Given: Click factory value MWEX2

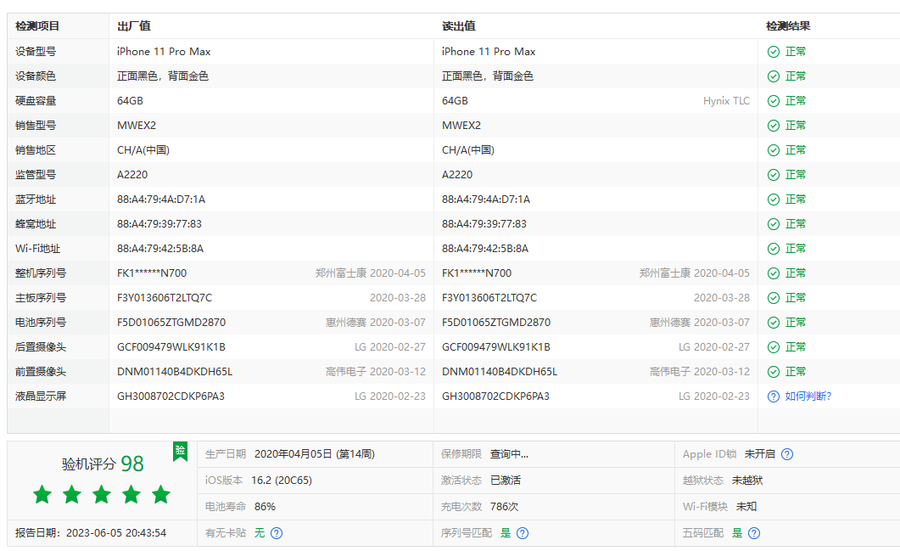Looking at the screenshot, I should [137, 126].
